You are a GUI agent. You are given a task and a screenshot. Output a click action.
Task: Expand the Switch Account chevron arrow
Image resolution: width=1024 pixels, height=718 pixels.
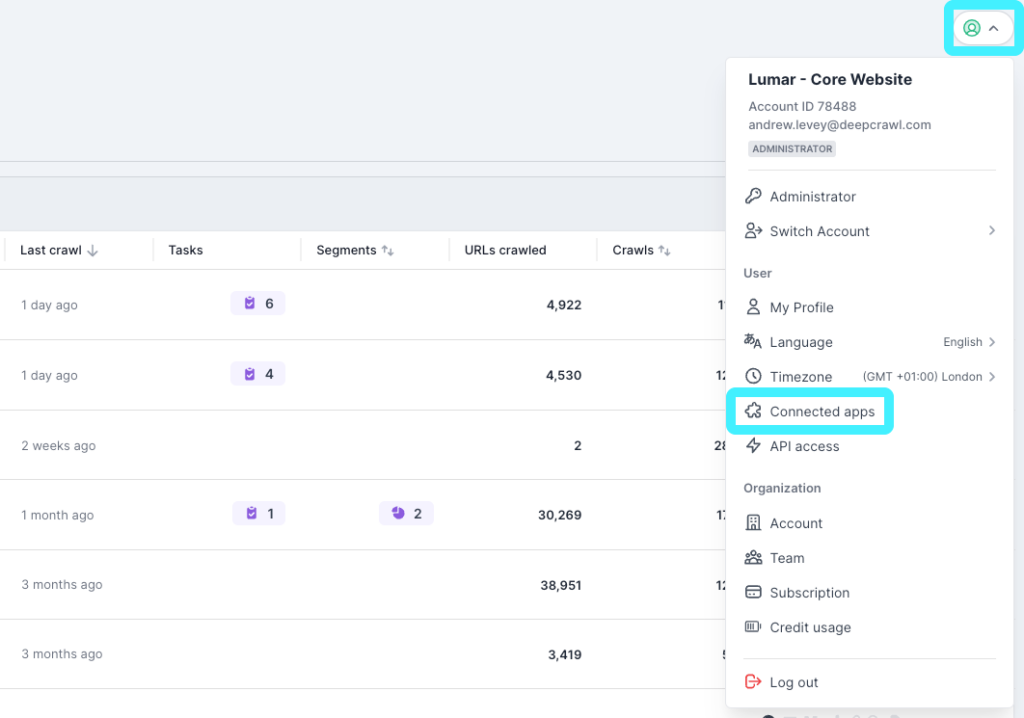click(991, 231)
